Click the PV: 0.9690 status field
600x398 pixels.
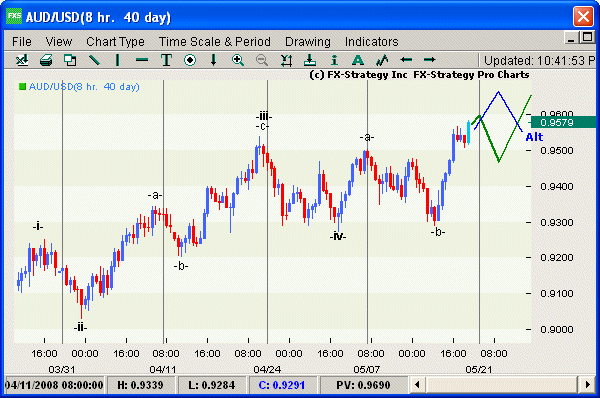tap(363, 385)
